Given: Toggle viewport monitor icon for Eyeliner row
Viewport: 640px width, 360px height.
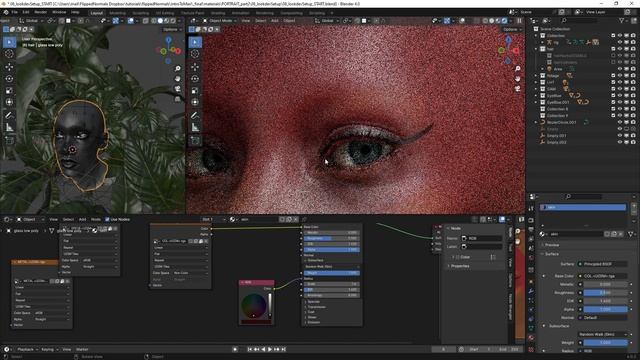Looking at the screenshot, I should tap(627, 96).
